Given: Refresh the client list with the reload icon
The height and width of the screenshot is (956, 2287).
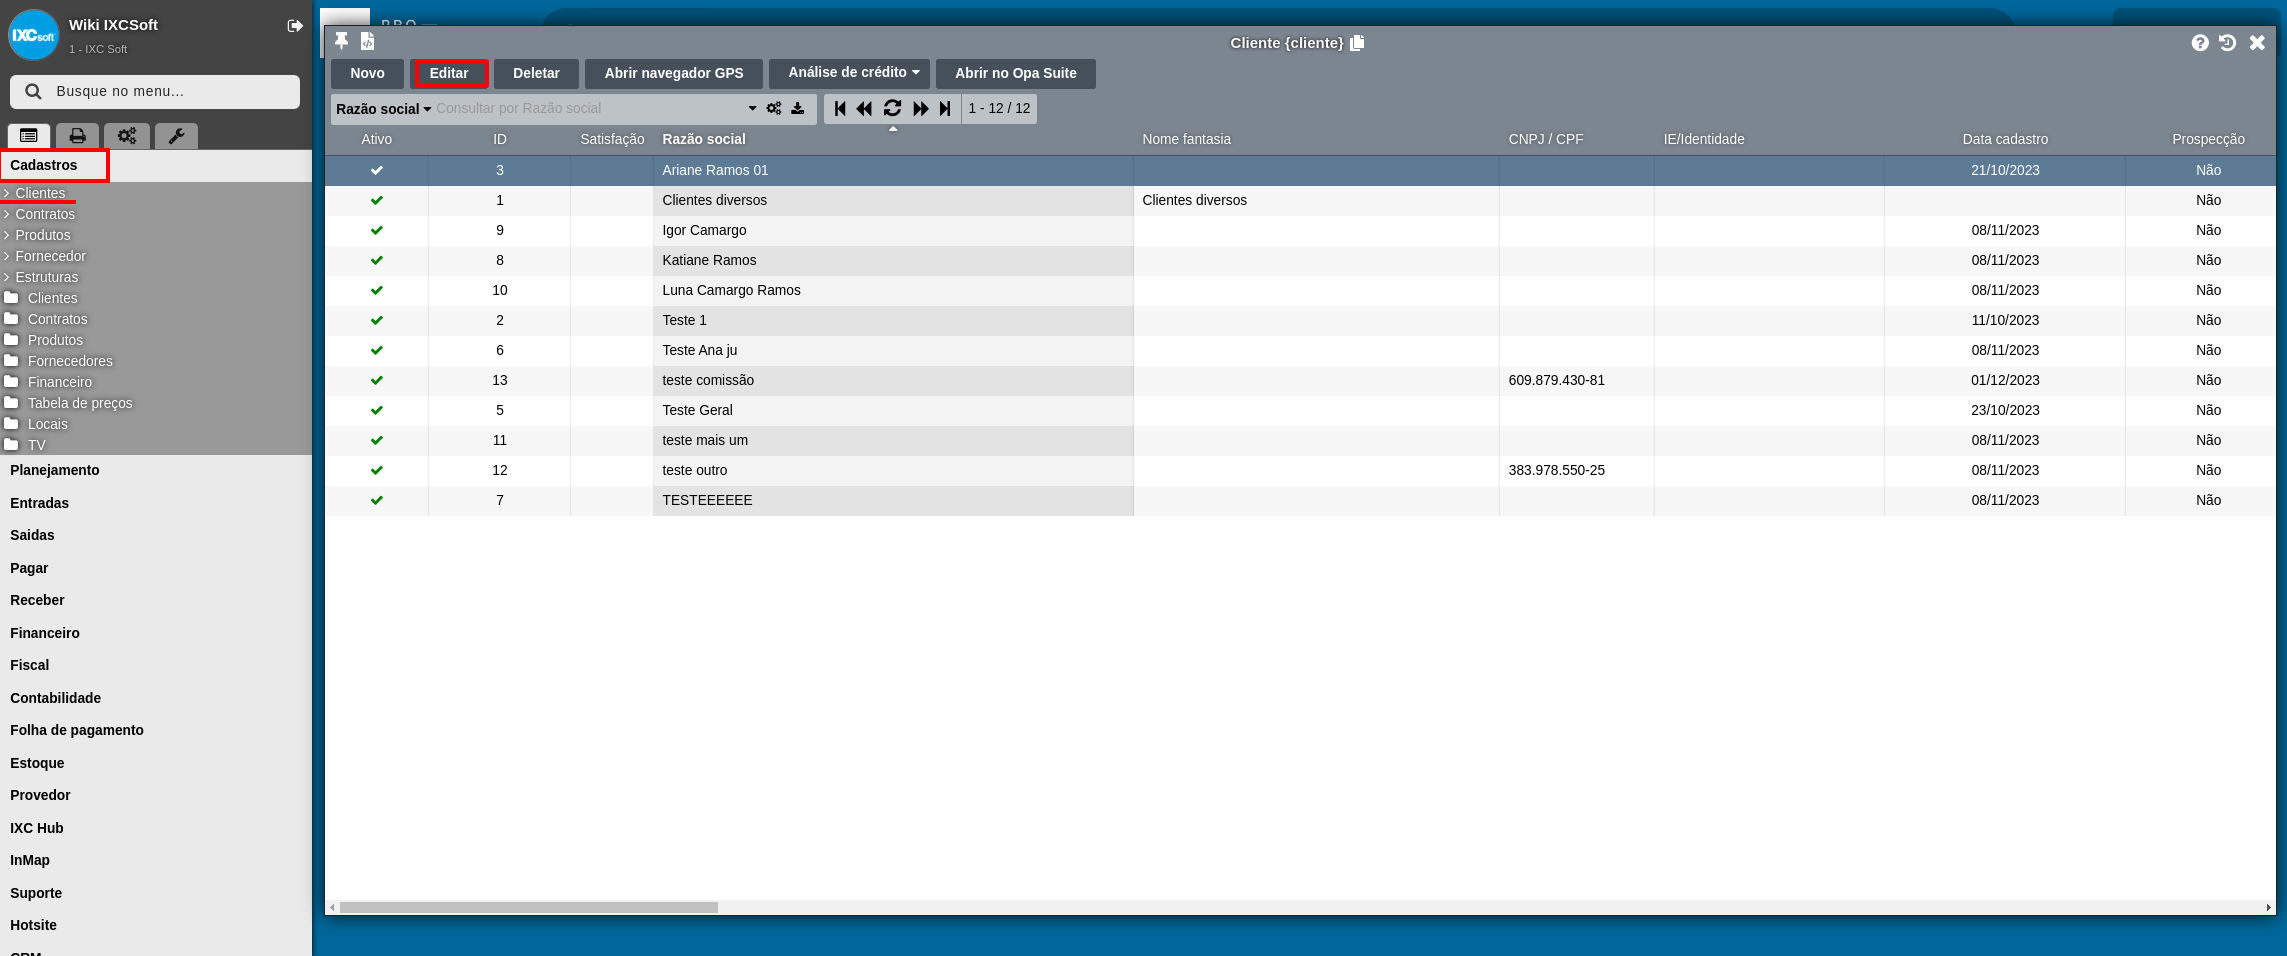Looking at the screenshot, I should click(x=892, y=108).
